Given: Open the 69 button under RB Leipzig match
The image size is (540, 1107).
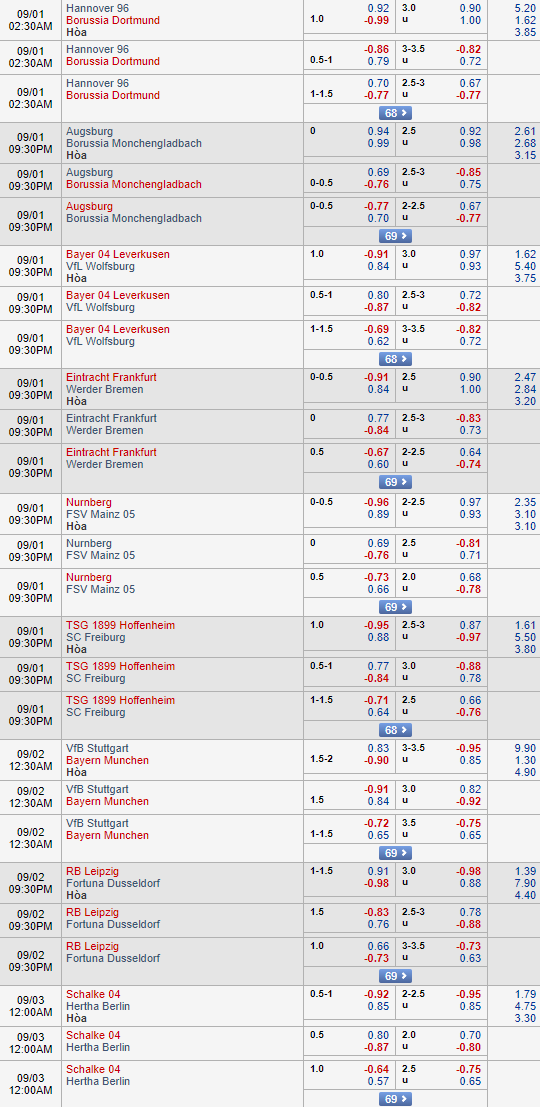Looking at the screenshot, I should [395, 976].
